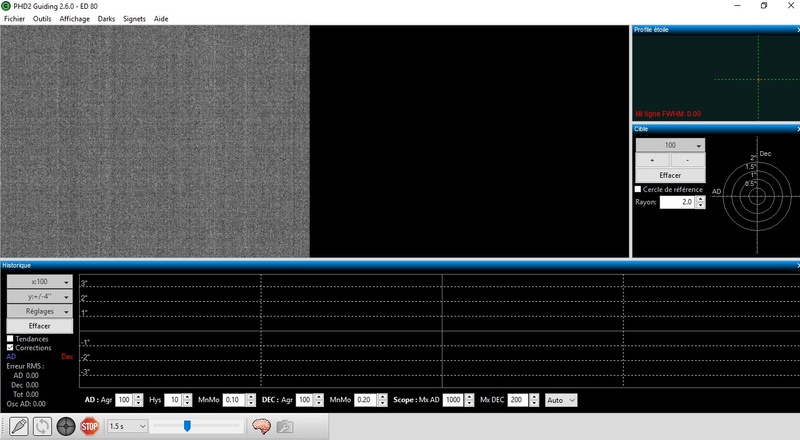Click the bullseye target display
Image resolution: width=800 pixels, height=440 pixels.
(757, 195)
